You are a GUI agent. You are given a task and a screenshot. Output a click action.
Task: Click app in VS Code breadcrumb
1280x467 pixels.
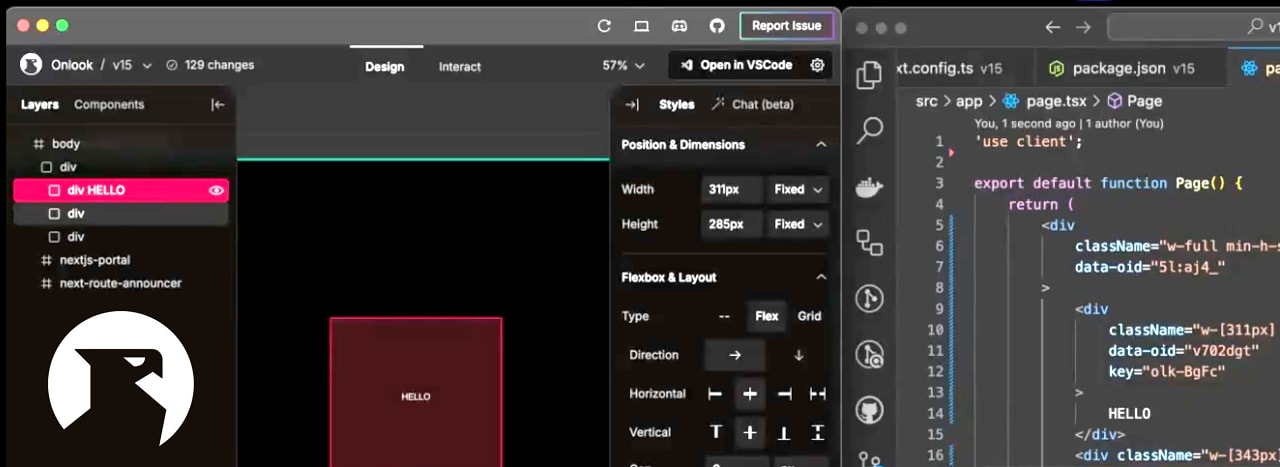[969, 101]
